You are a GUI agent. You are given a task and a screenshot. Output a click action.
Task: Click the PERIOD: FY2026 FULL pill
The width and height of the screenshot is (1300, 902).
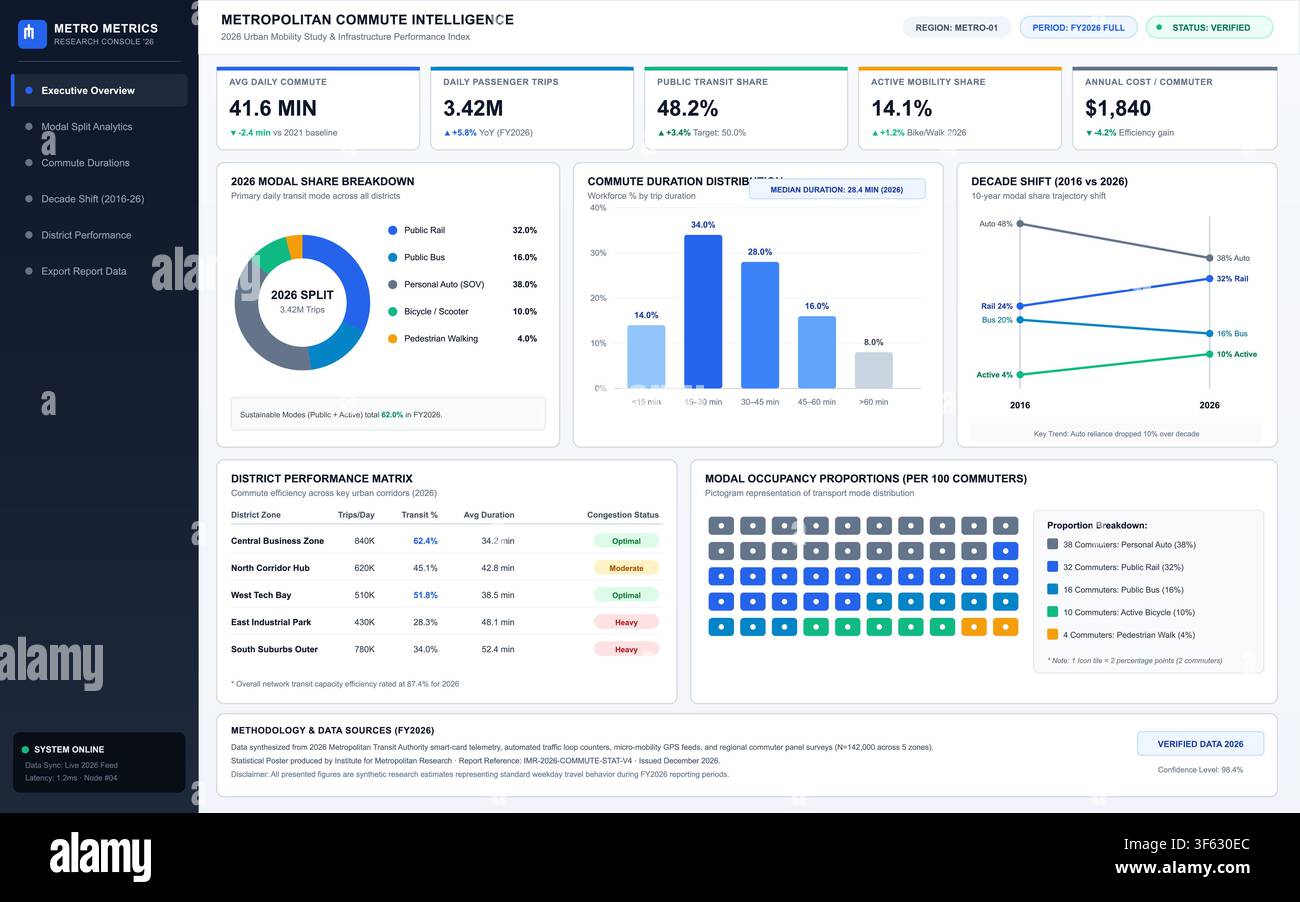tap(1078, 28)
